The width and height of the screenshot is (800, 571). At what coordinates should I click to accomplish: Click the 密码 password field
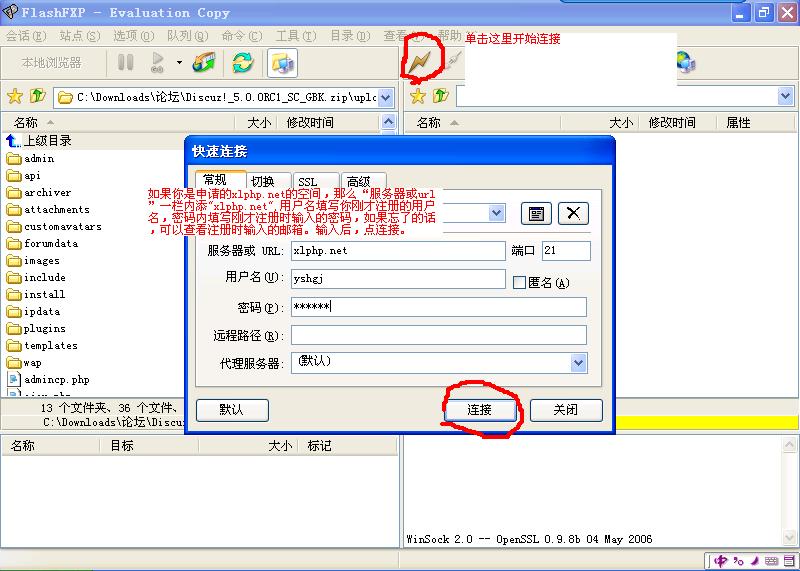pos(439,307)
